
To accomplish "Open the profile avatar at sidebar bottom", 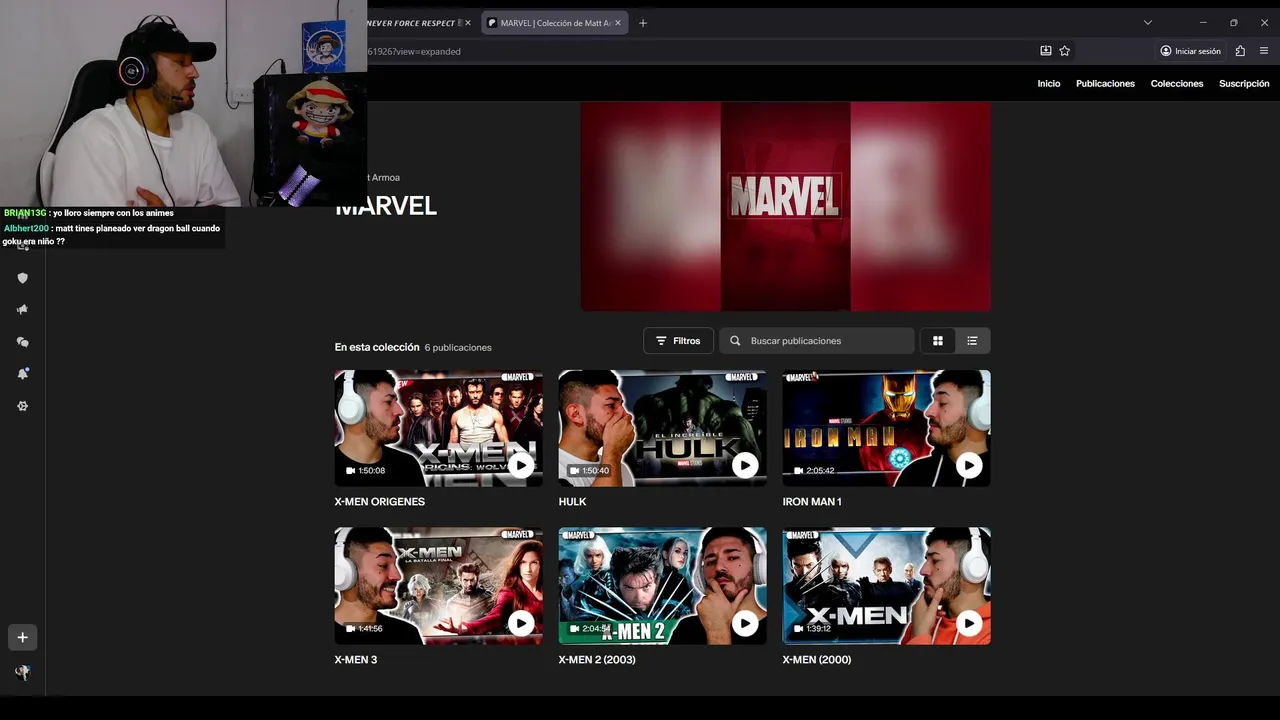I will click(x=22, y=673).
